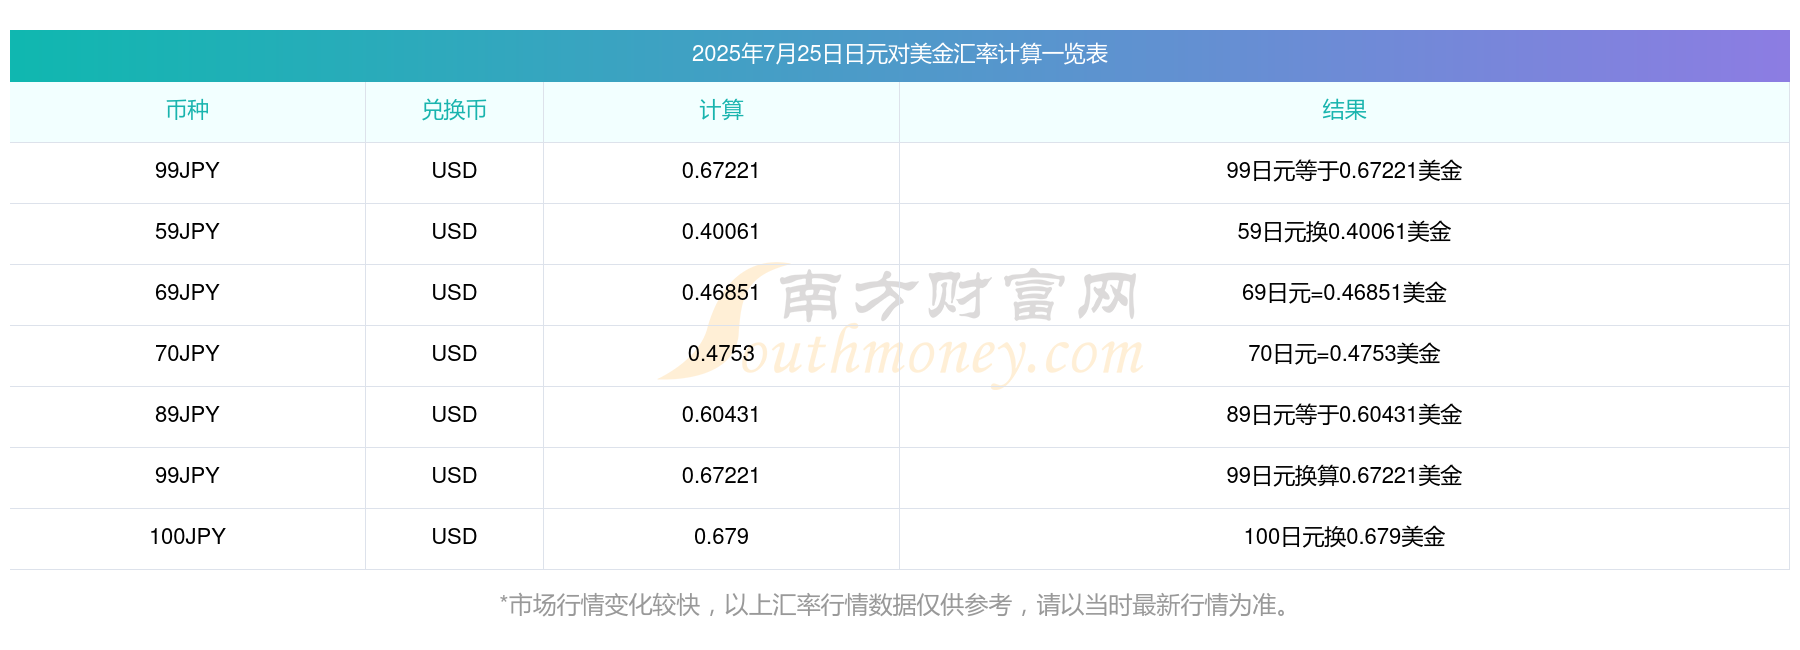Image resolution: width=1800 pixels, height=650 pixels.
Task: Click USD in the 89JPY row
Action: pyautogui.click(x=454, y=415)
